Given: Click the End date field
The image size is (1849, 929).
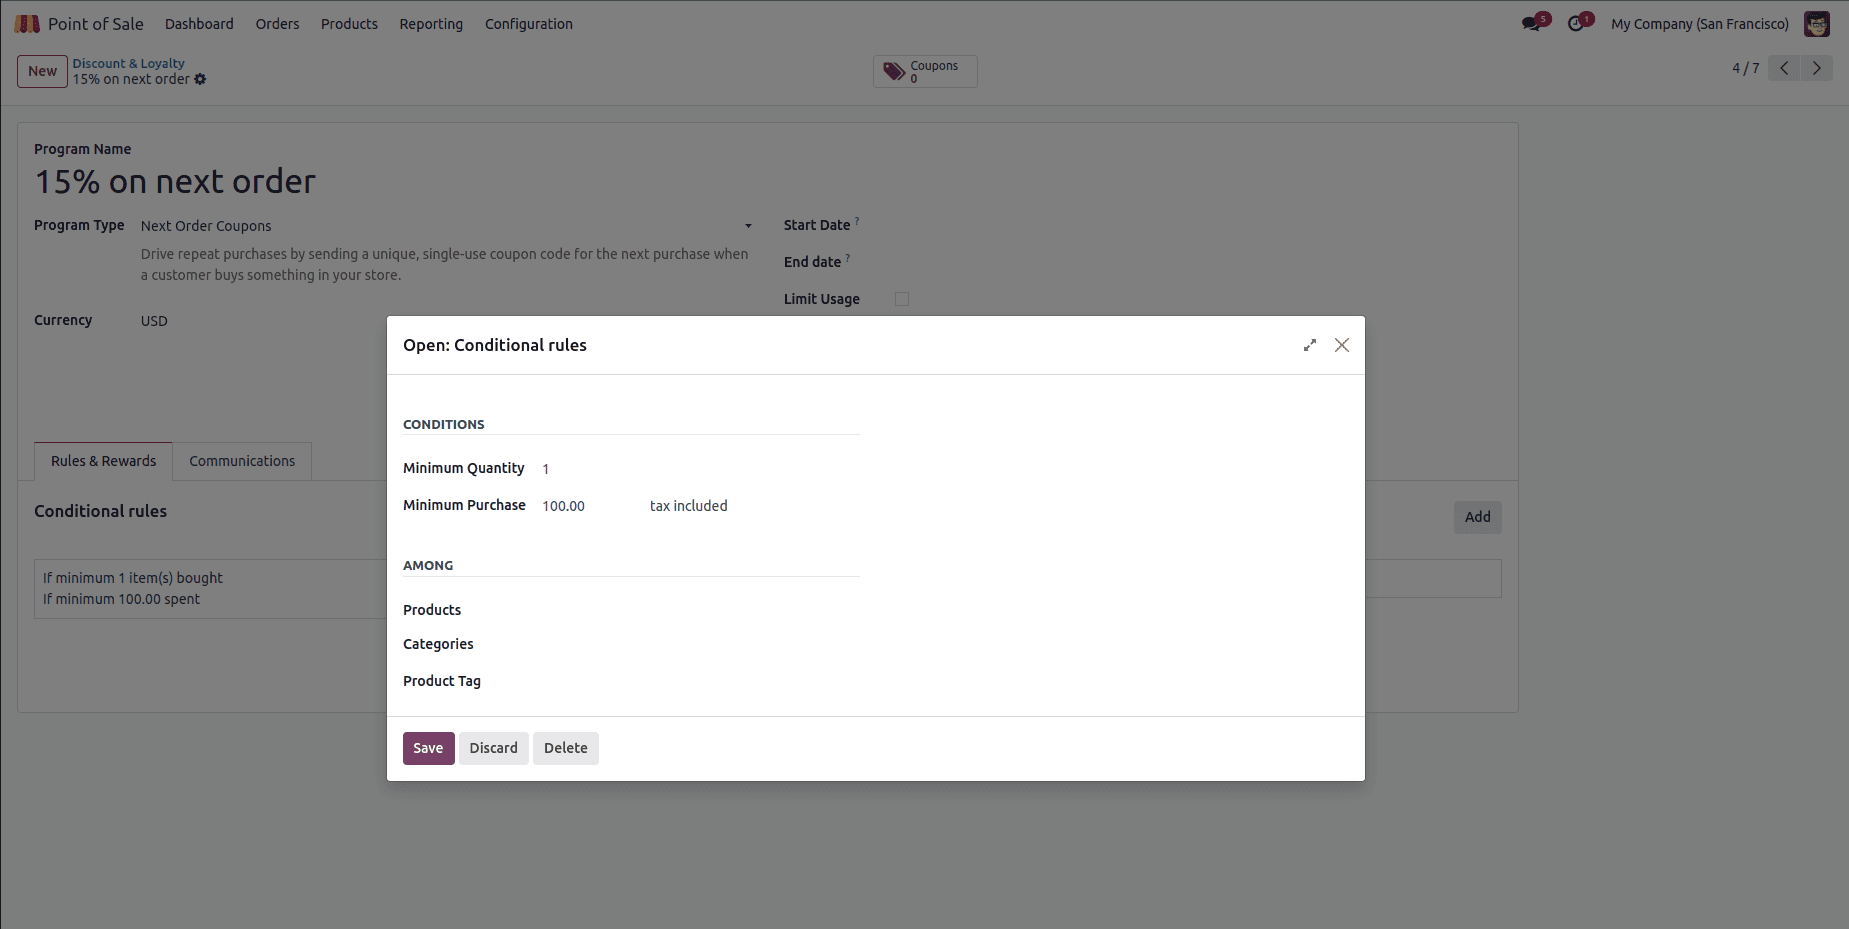Looking at the screenshot, I should [x=1196, y=262].
